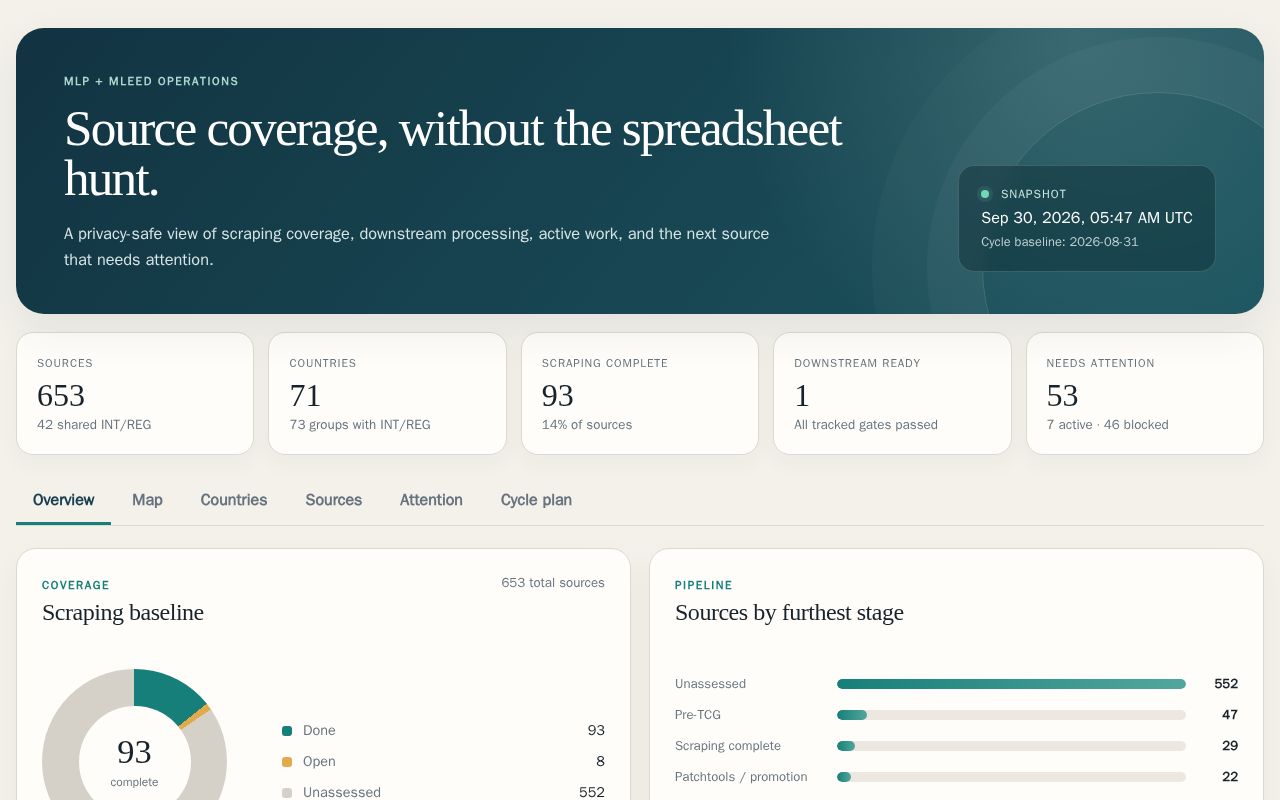Click the Unassessed pipeline progress bar
The width and height of the screenshot is (1280, 800).
(x=1011, y=684)
